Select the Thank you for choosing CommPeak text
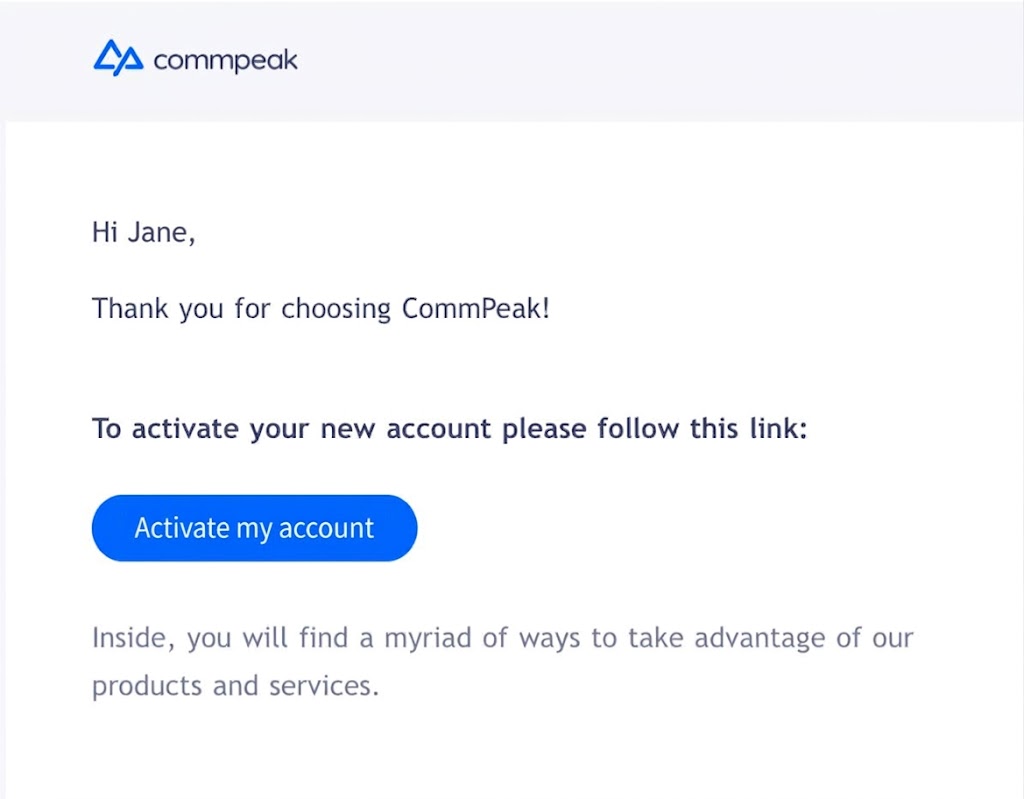The image size is (1024, 799). [320, 308]
